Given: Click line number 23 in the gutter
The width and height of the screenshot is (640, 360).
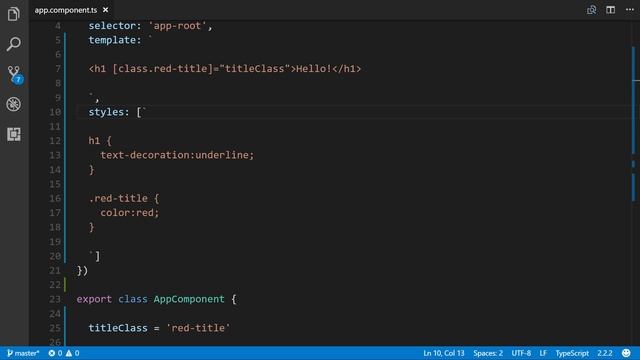Looking at the screenshot, I should (x=55, y=299).
